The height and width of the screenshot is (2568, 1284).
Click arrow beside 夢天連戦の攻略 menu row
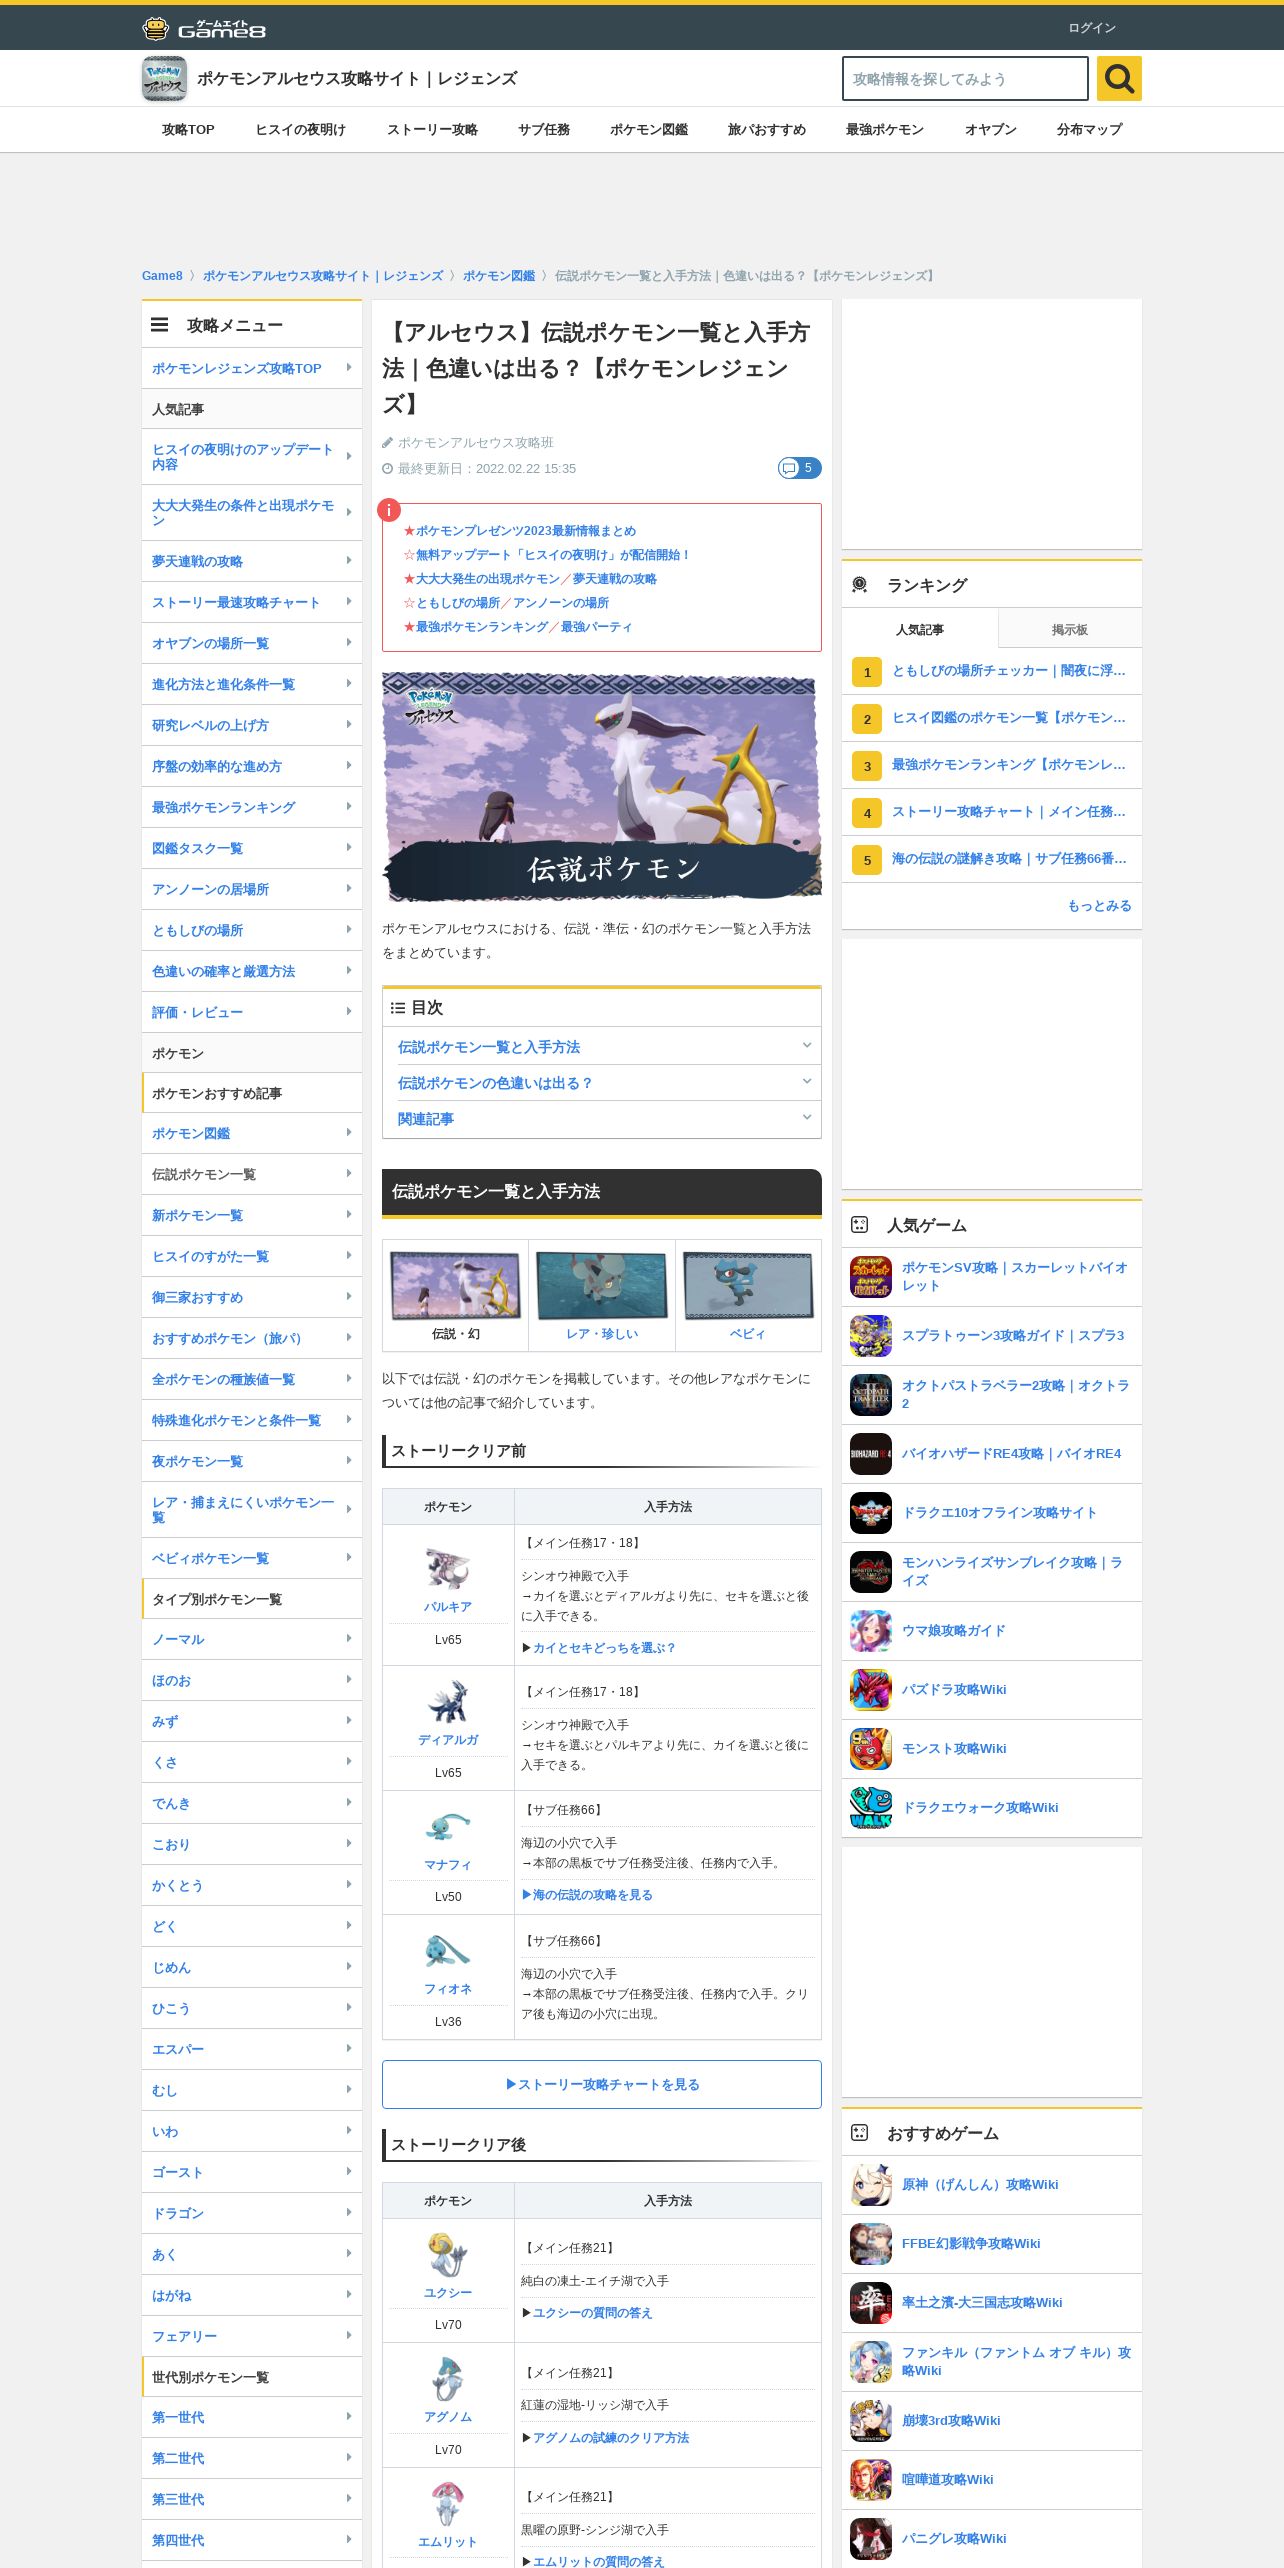pyautogui.click(x=349, y=561)
